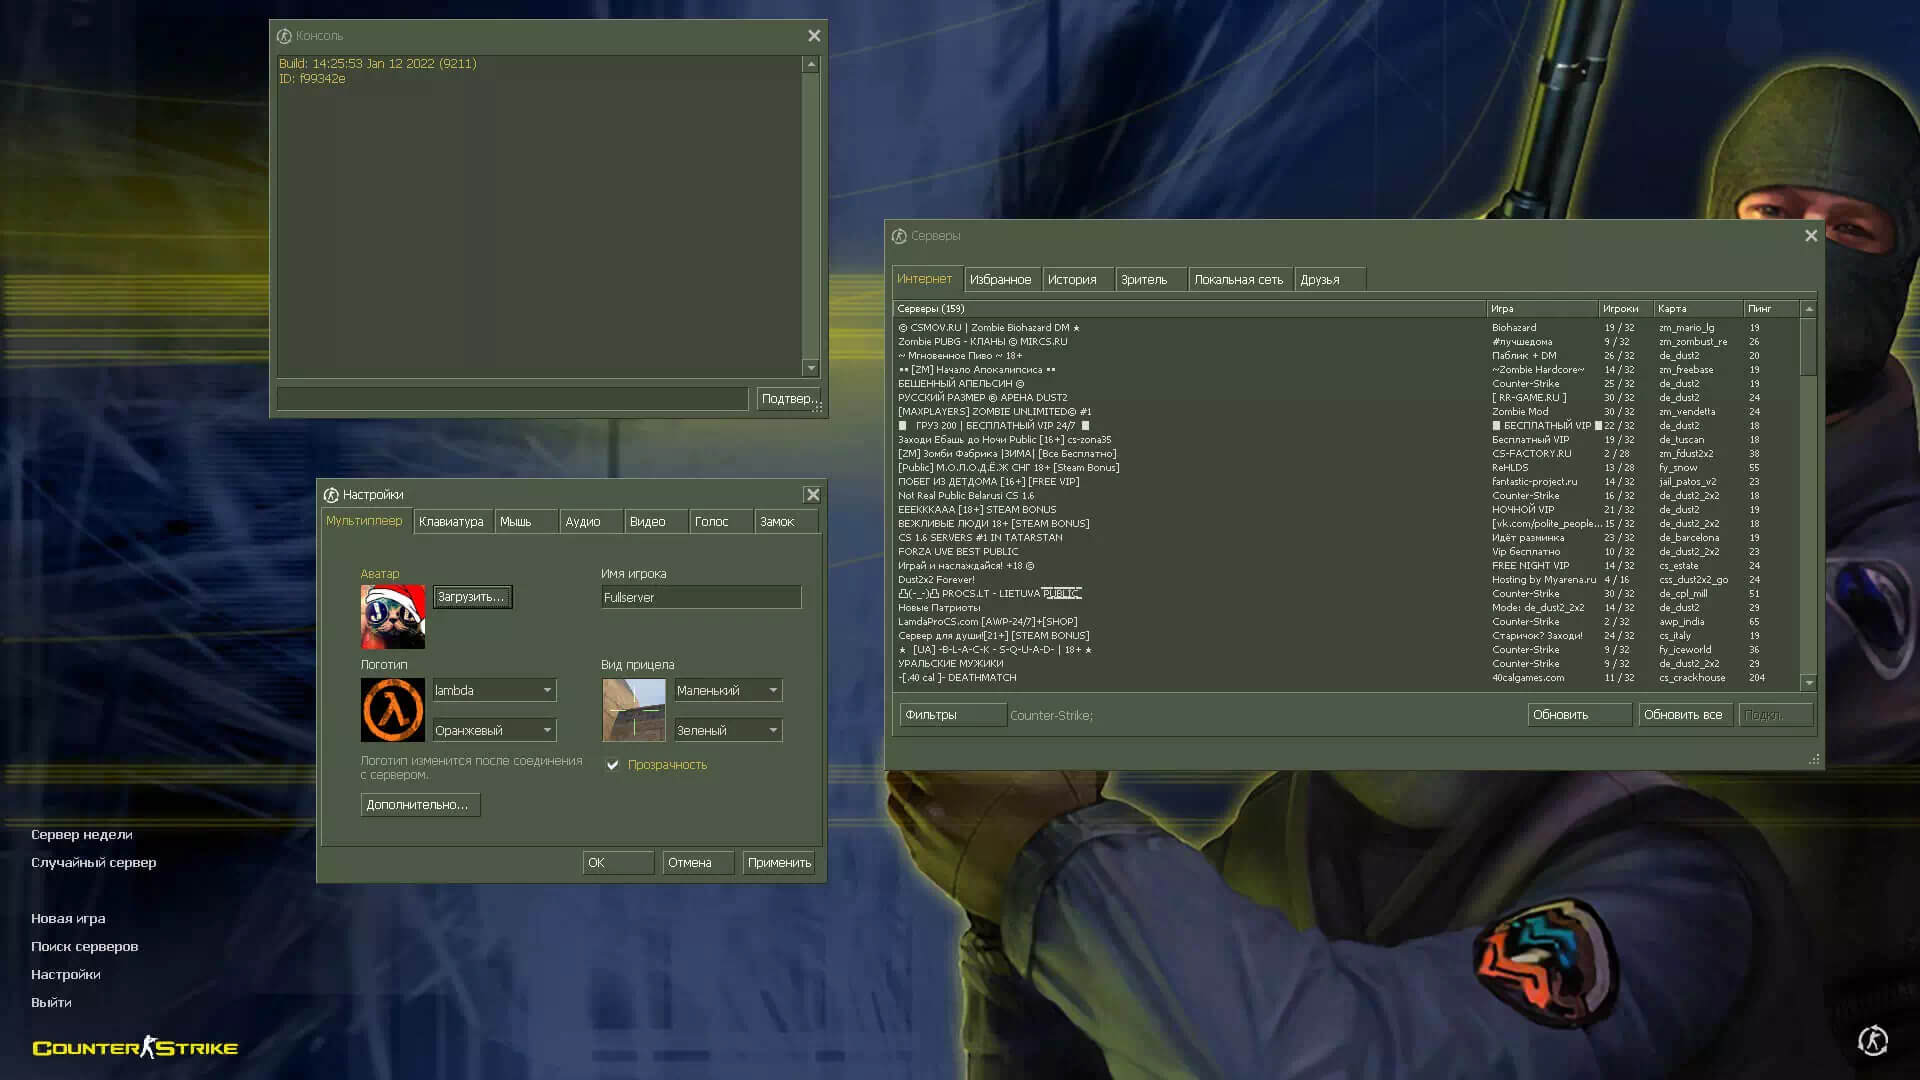Click the Загрузить avatar button
1920x1080 pixels.
click(x=472, y=597)
